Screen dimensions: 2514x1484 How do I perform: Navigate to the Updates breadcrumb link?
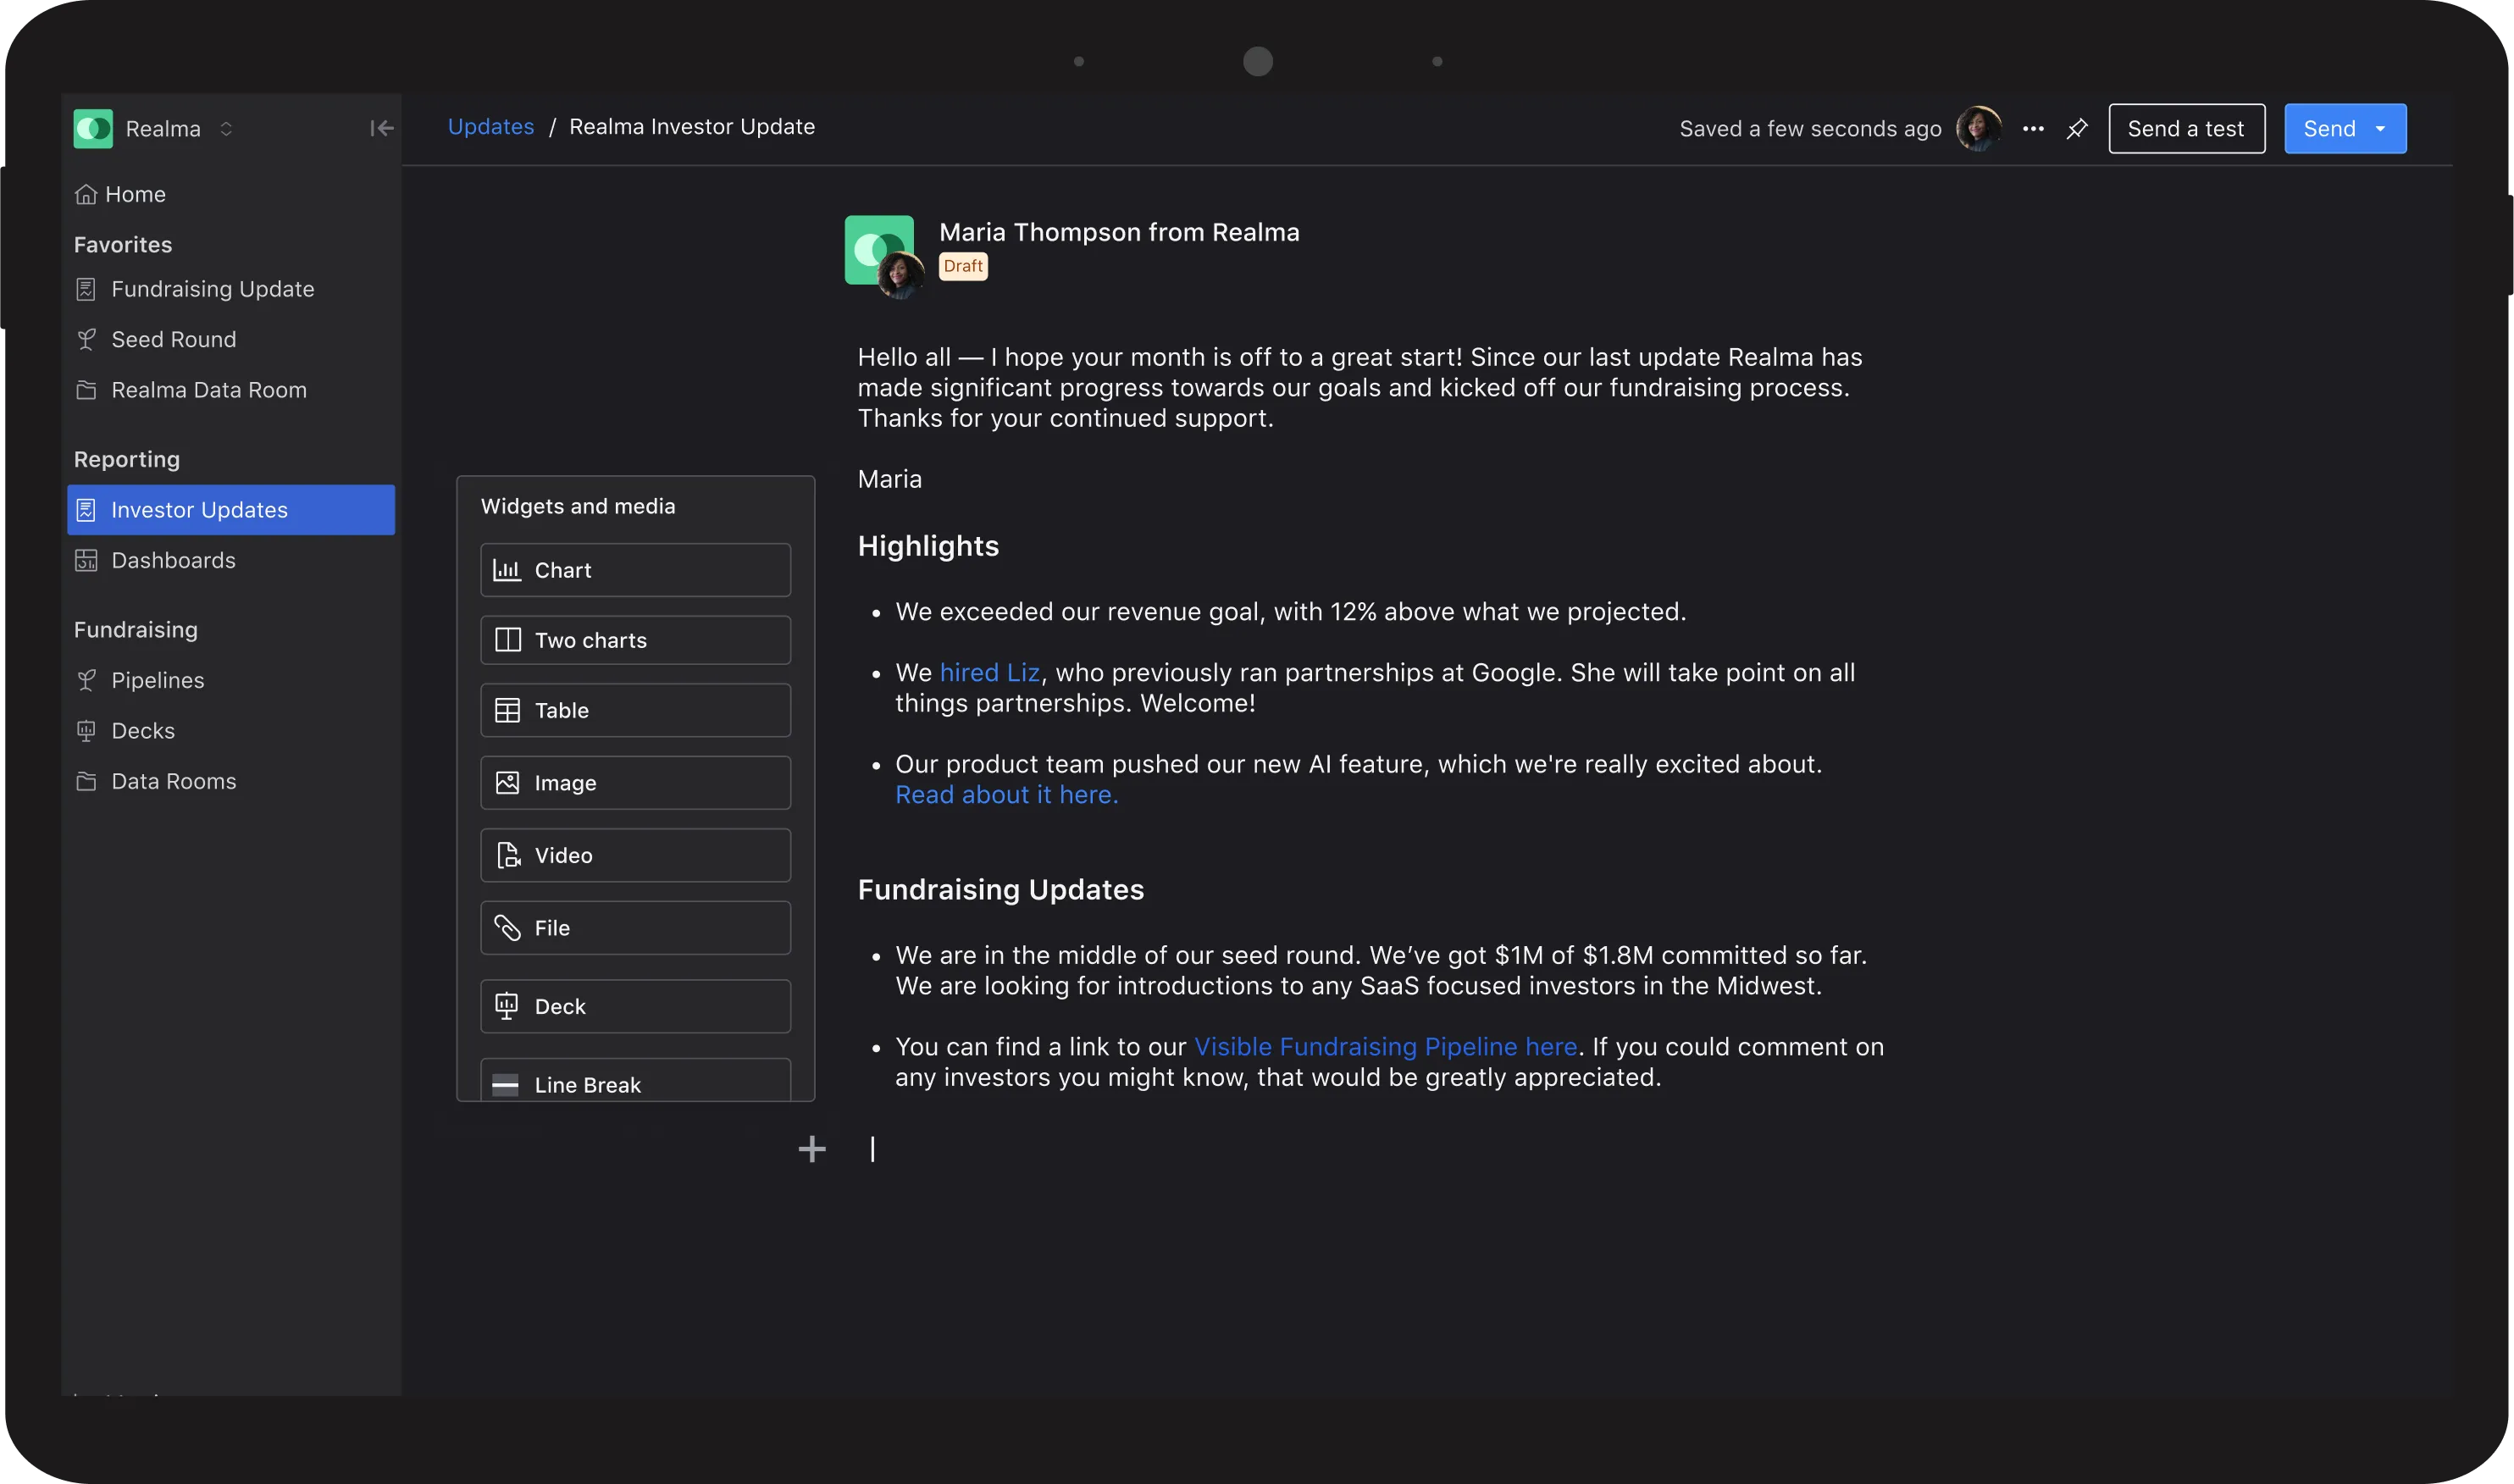coord(490,127)
